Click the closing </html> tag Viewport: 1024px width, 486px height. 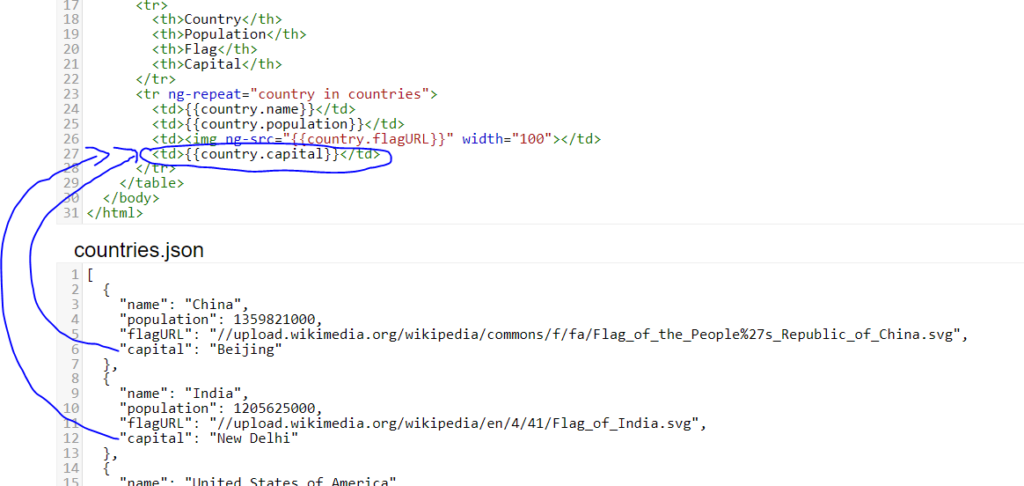[115, 213]
